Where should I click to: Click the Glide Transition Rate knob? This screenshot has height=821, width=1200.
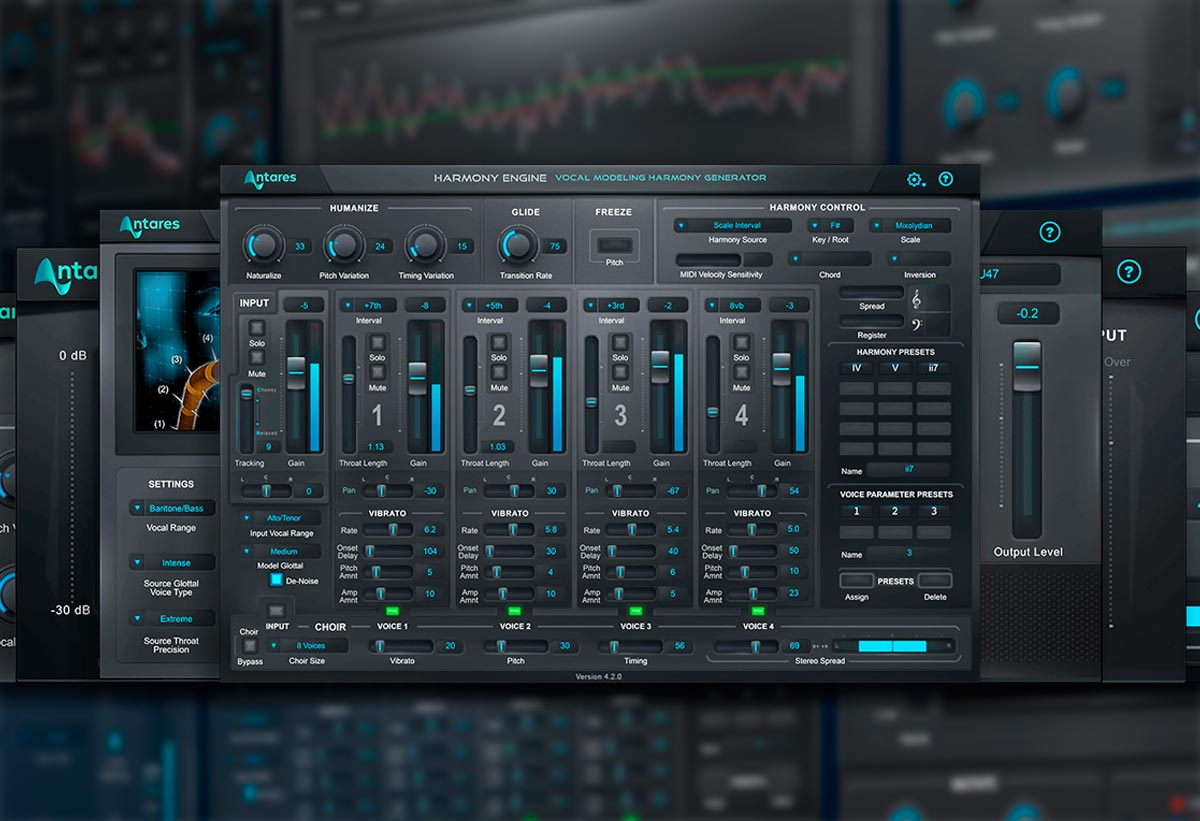(517, 245)
